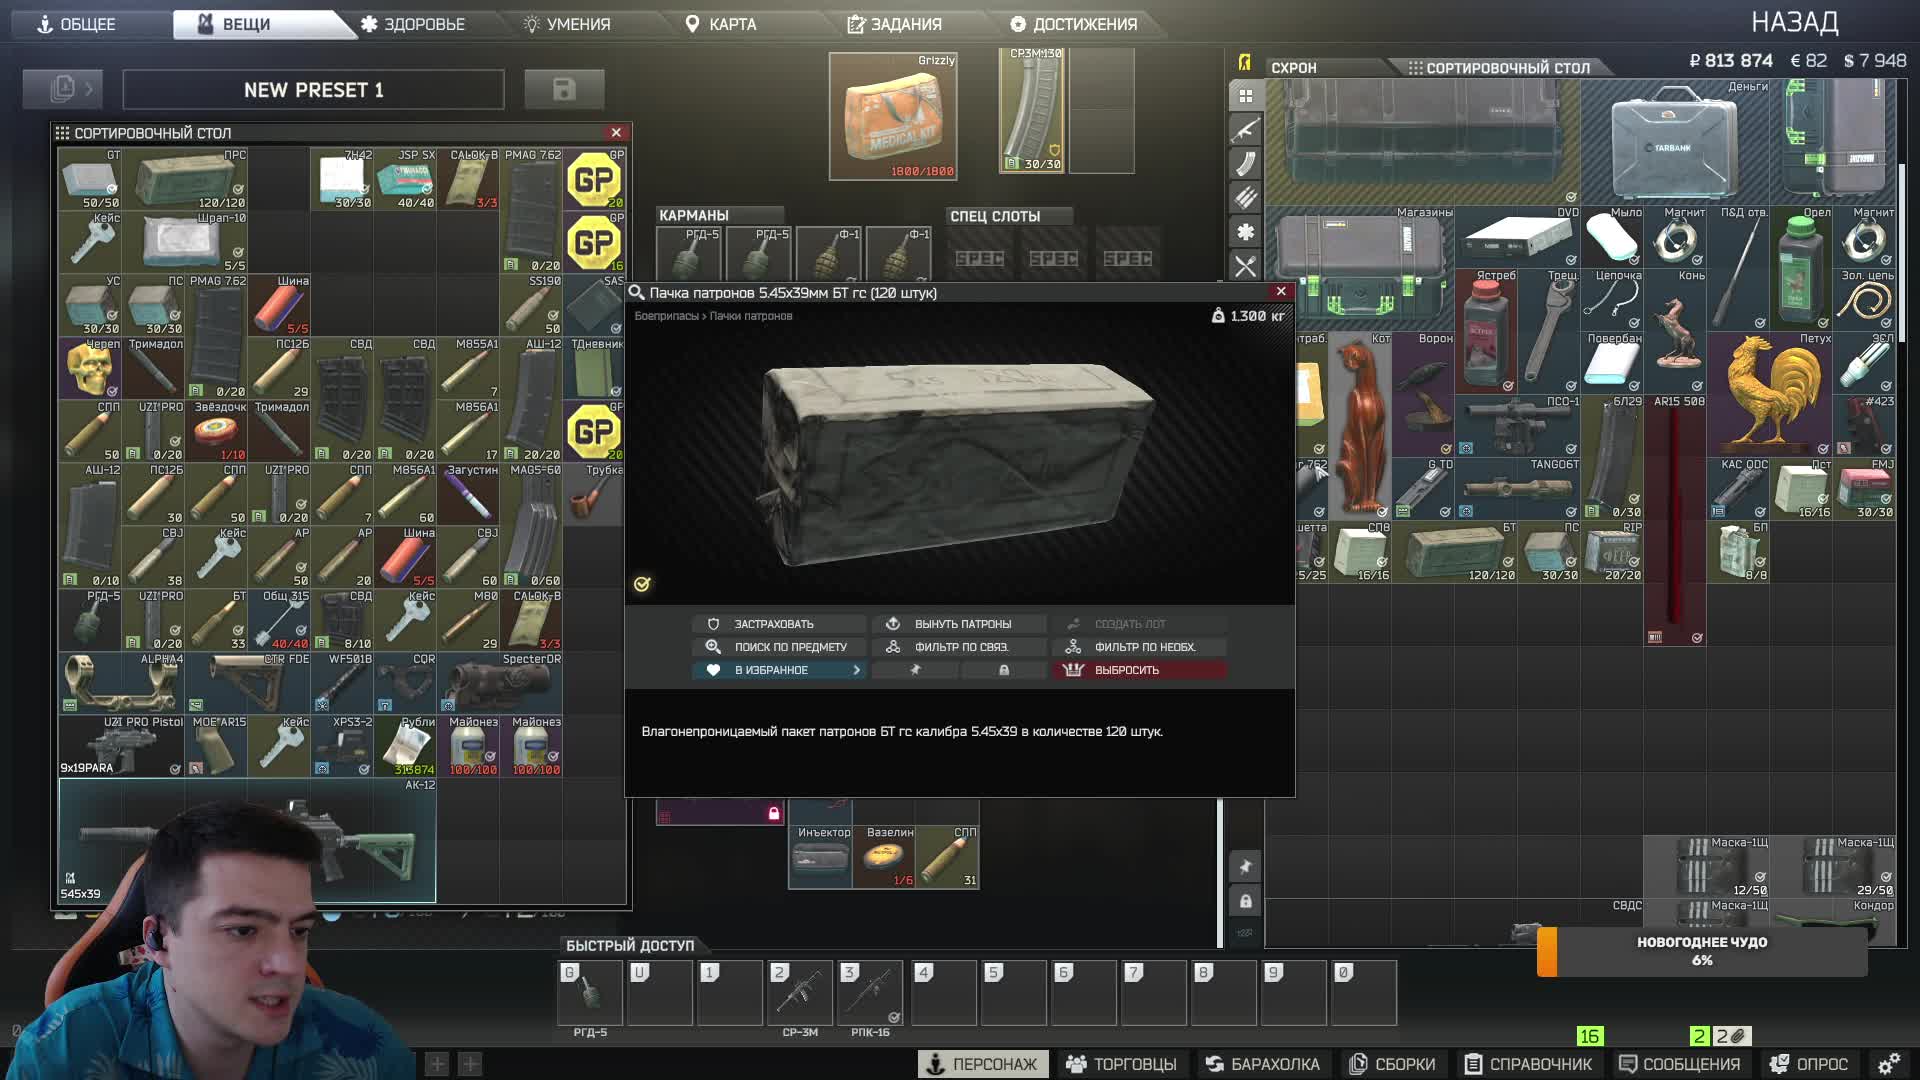Filter stash by weapons rifle icon
1920x1080 pixels.
(x=1245, y=130)
